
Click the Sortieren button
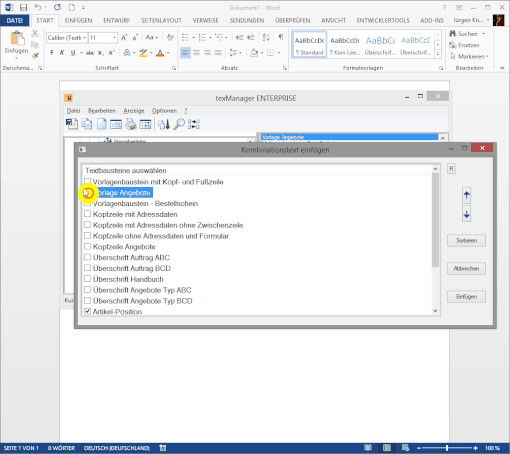(466, 240)
